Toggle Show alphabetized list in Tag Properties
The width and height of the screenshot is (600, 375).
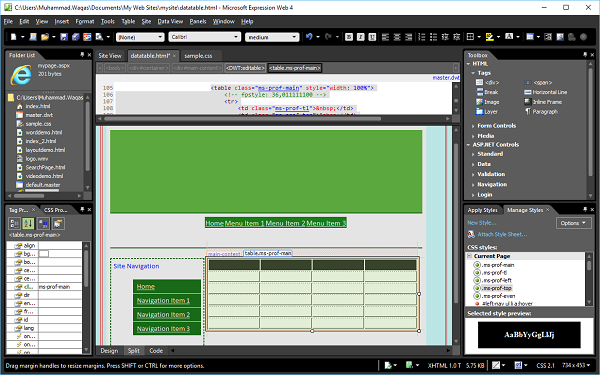point(28,223)
